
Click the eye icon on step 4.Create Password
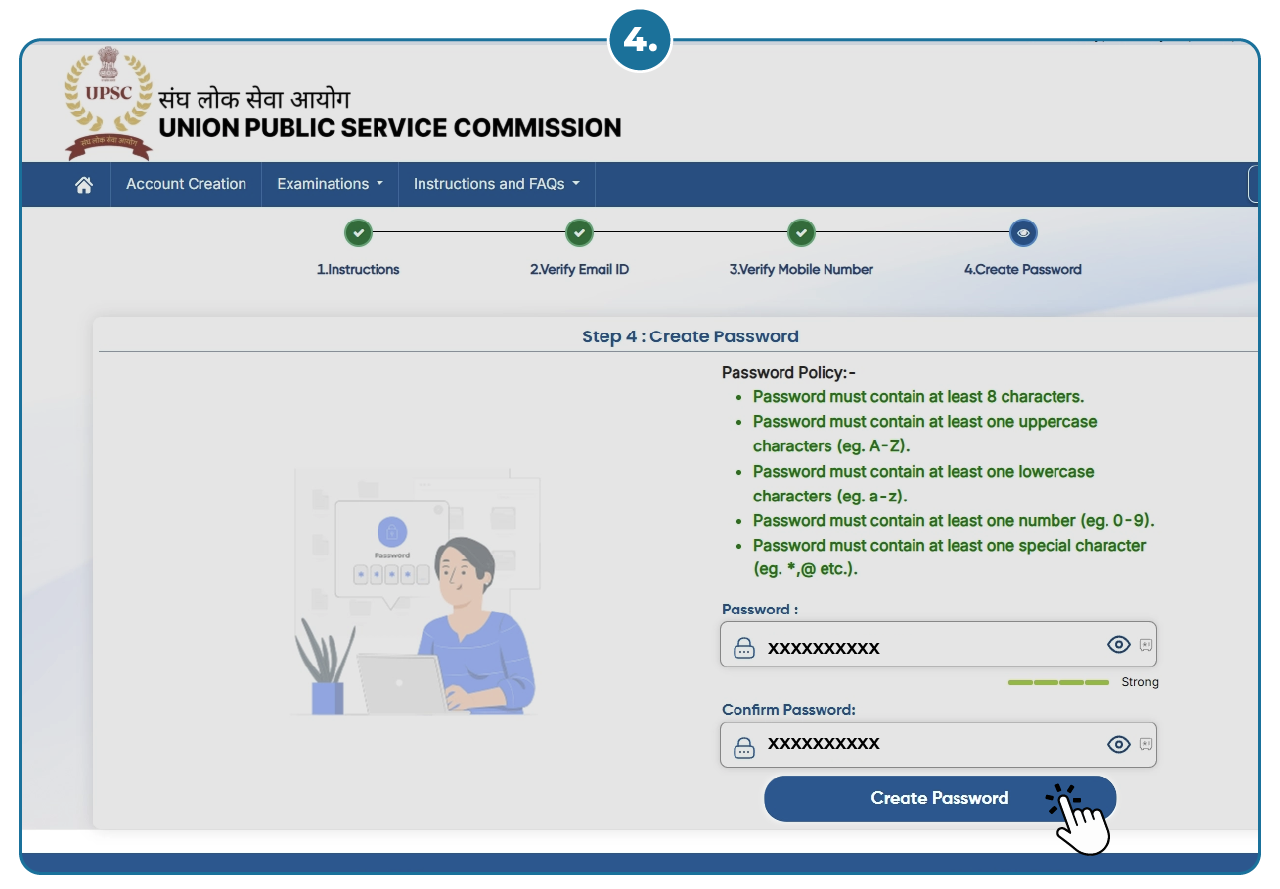[1023, 232]
